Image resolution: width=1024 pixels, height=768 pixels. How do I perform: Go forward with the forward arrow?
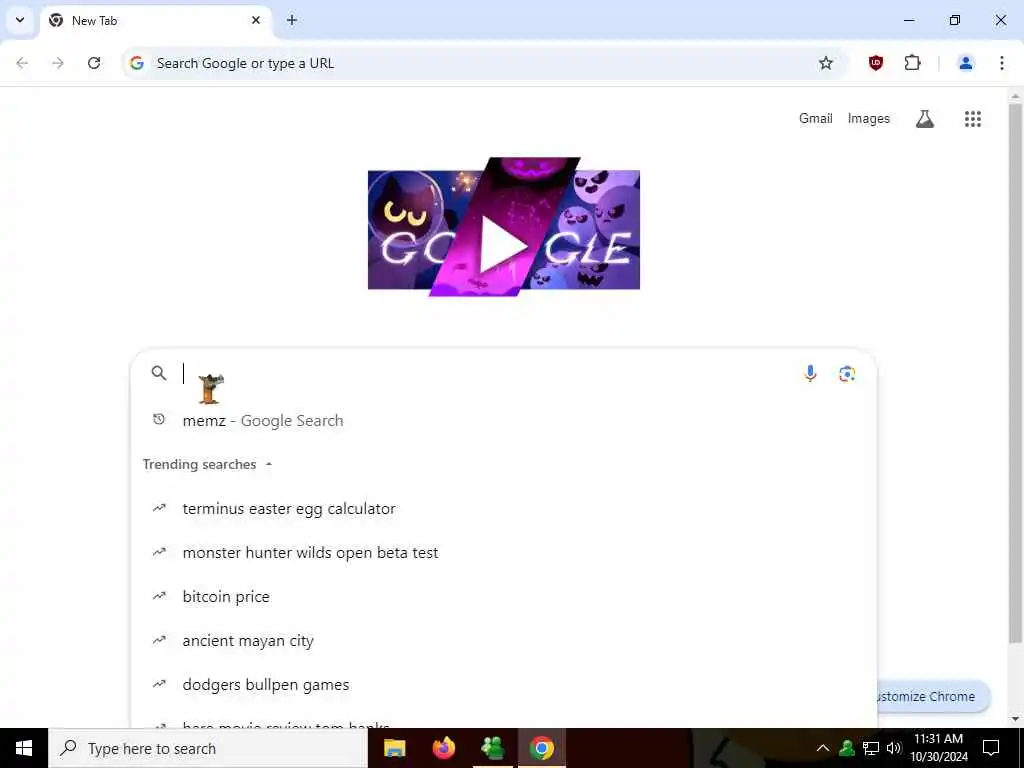click(58, 63)
